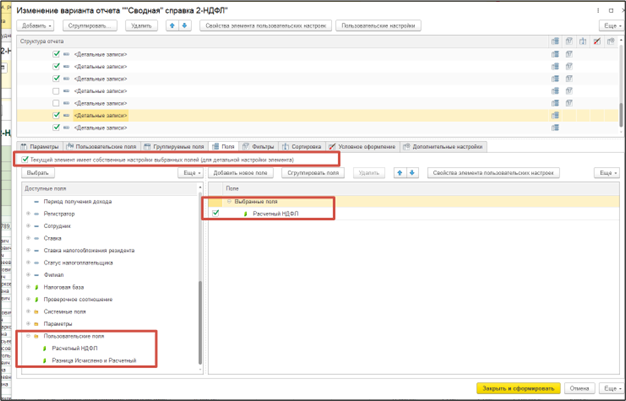Move structure item down with top toolbar arrow
Screen dimensions: 626x401
[184, 26]
